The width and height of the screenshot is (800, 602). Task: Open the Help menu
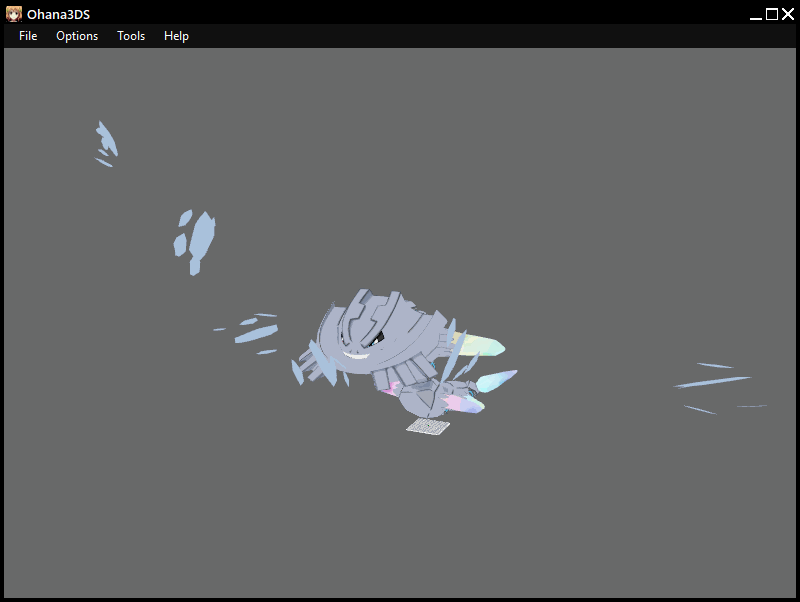[176, 36]
